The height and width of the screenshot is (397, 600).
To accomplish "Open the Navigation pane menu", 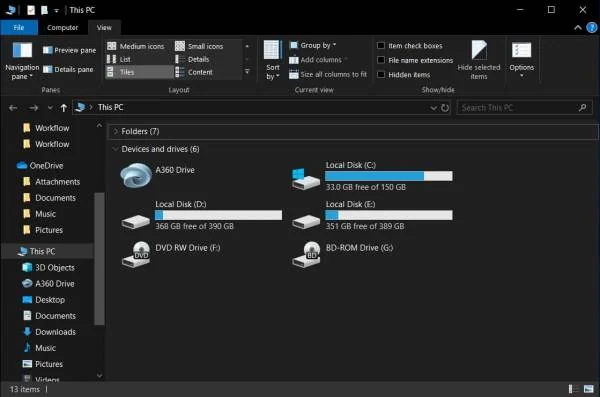I will (x=22, y=61).
